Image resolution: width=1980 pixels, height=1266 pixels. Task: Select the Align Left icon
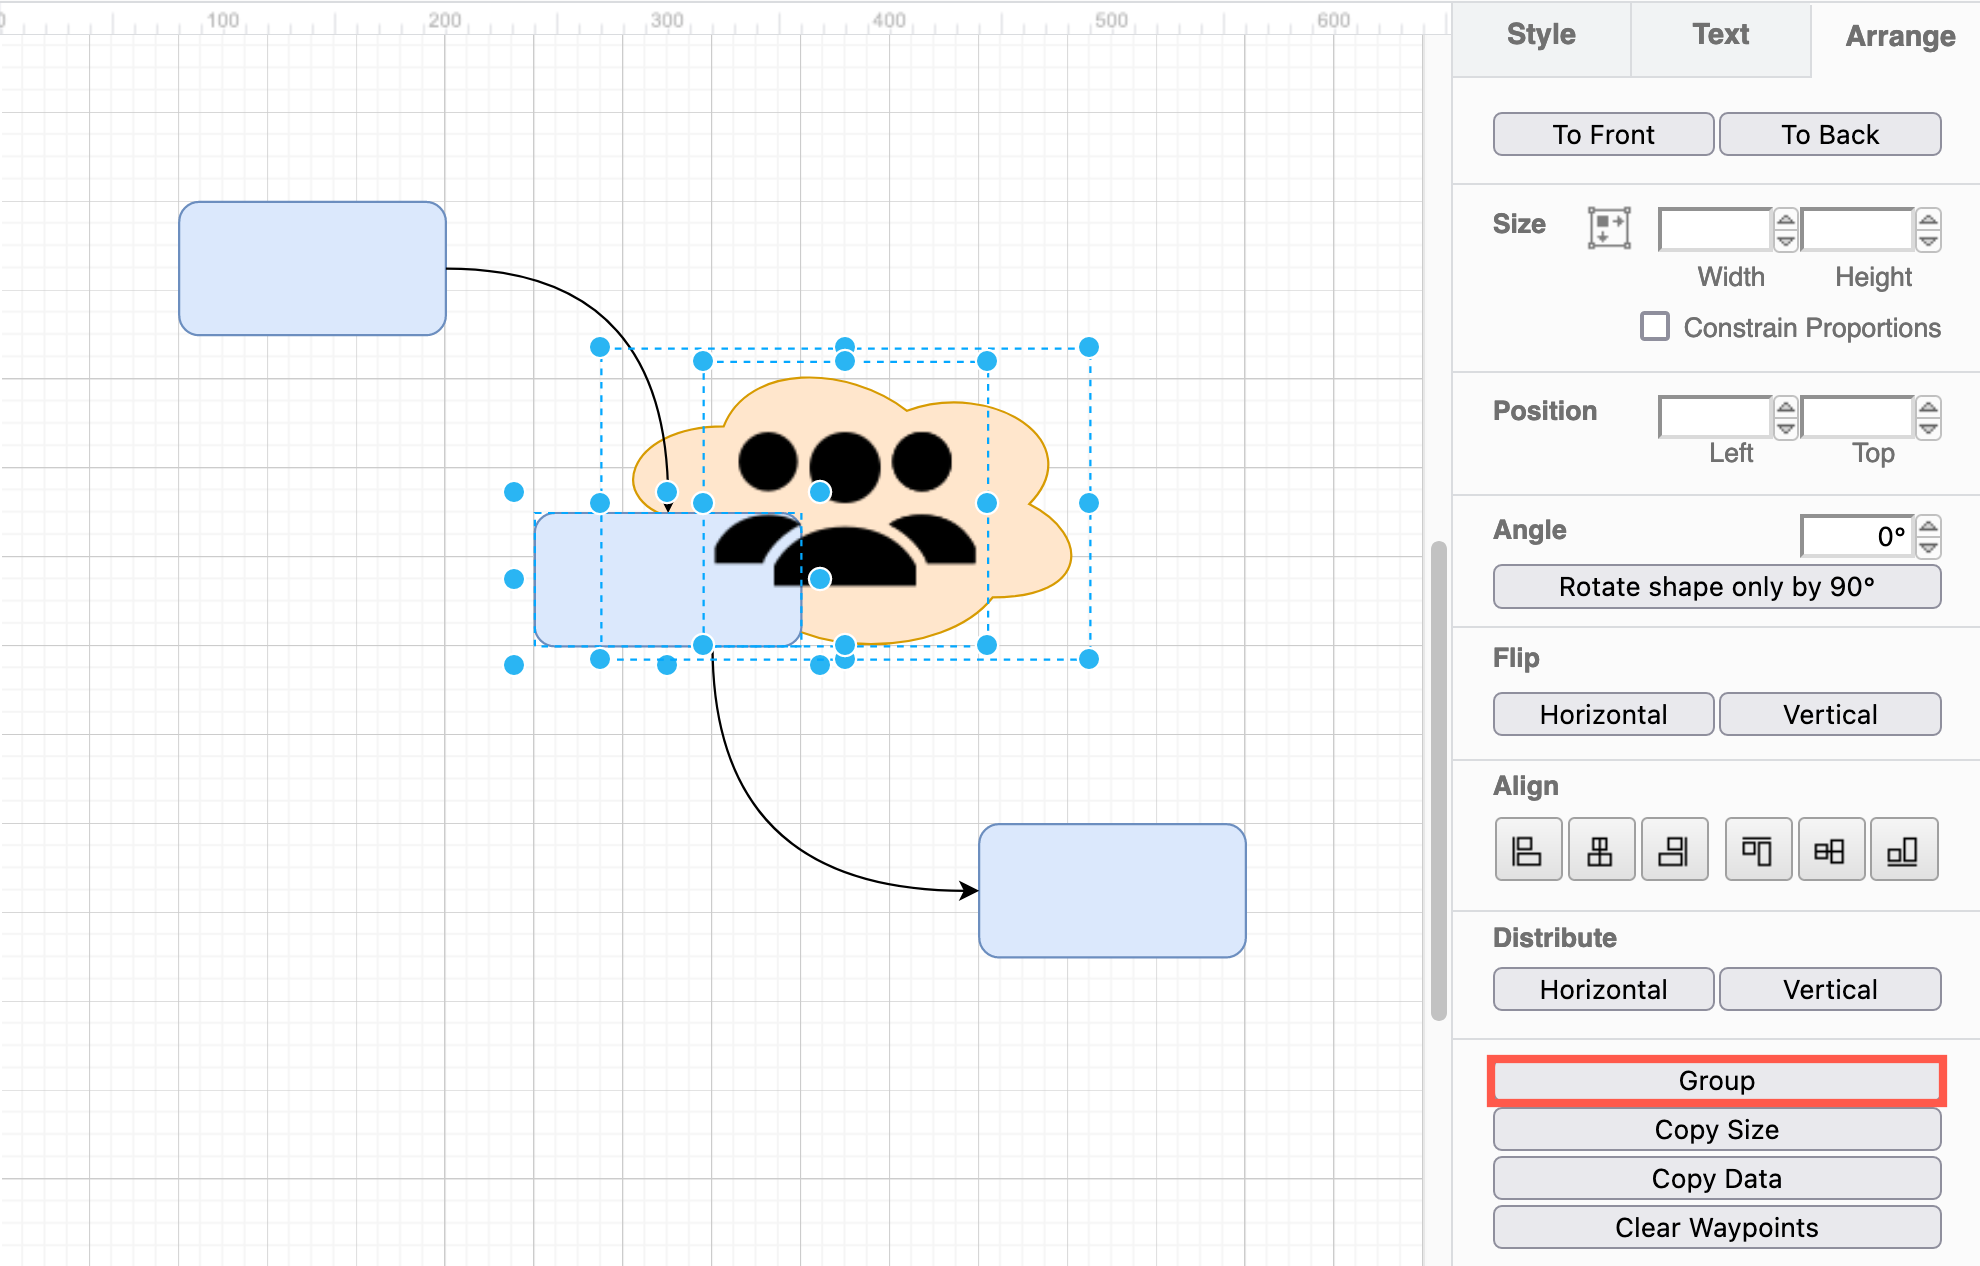pyautogui.click(x=1528, y=849)
